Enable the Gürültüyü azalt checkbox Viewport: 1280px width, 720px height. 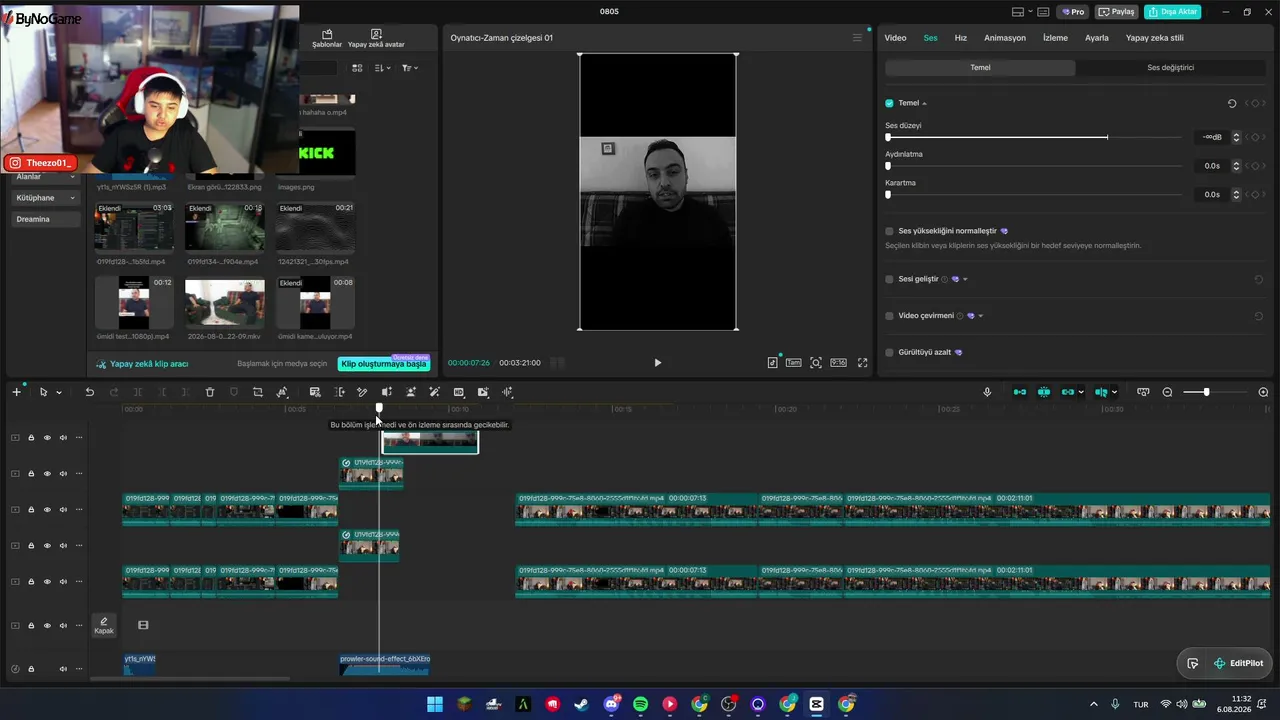(x=889, y=352)
